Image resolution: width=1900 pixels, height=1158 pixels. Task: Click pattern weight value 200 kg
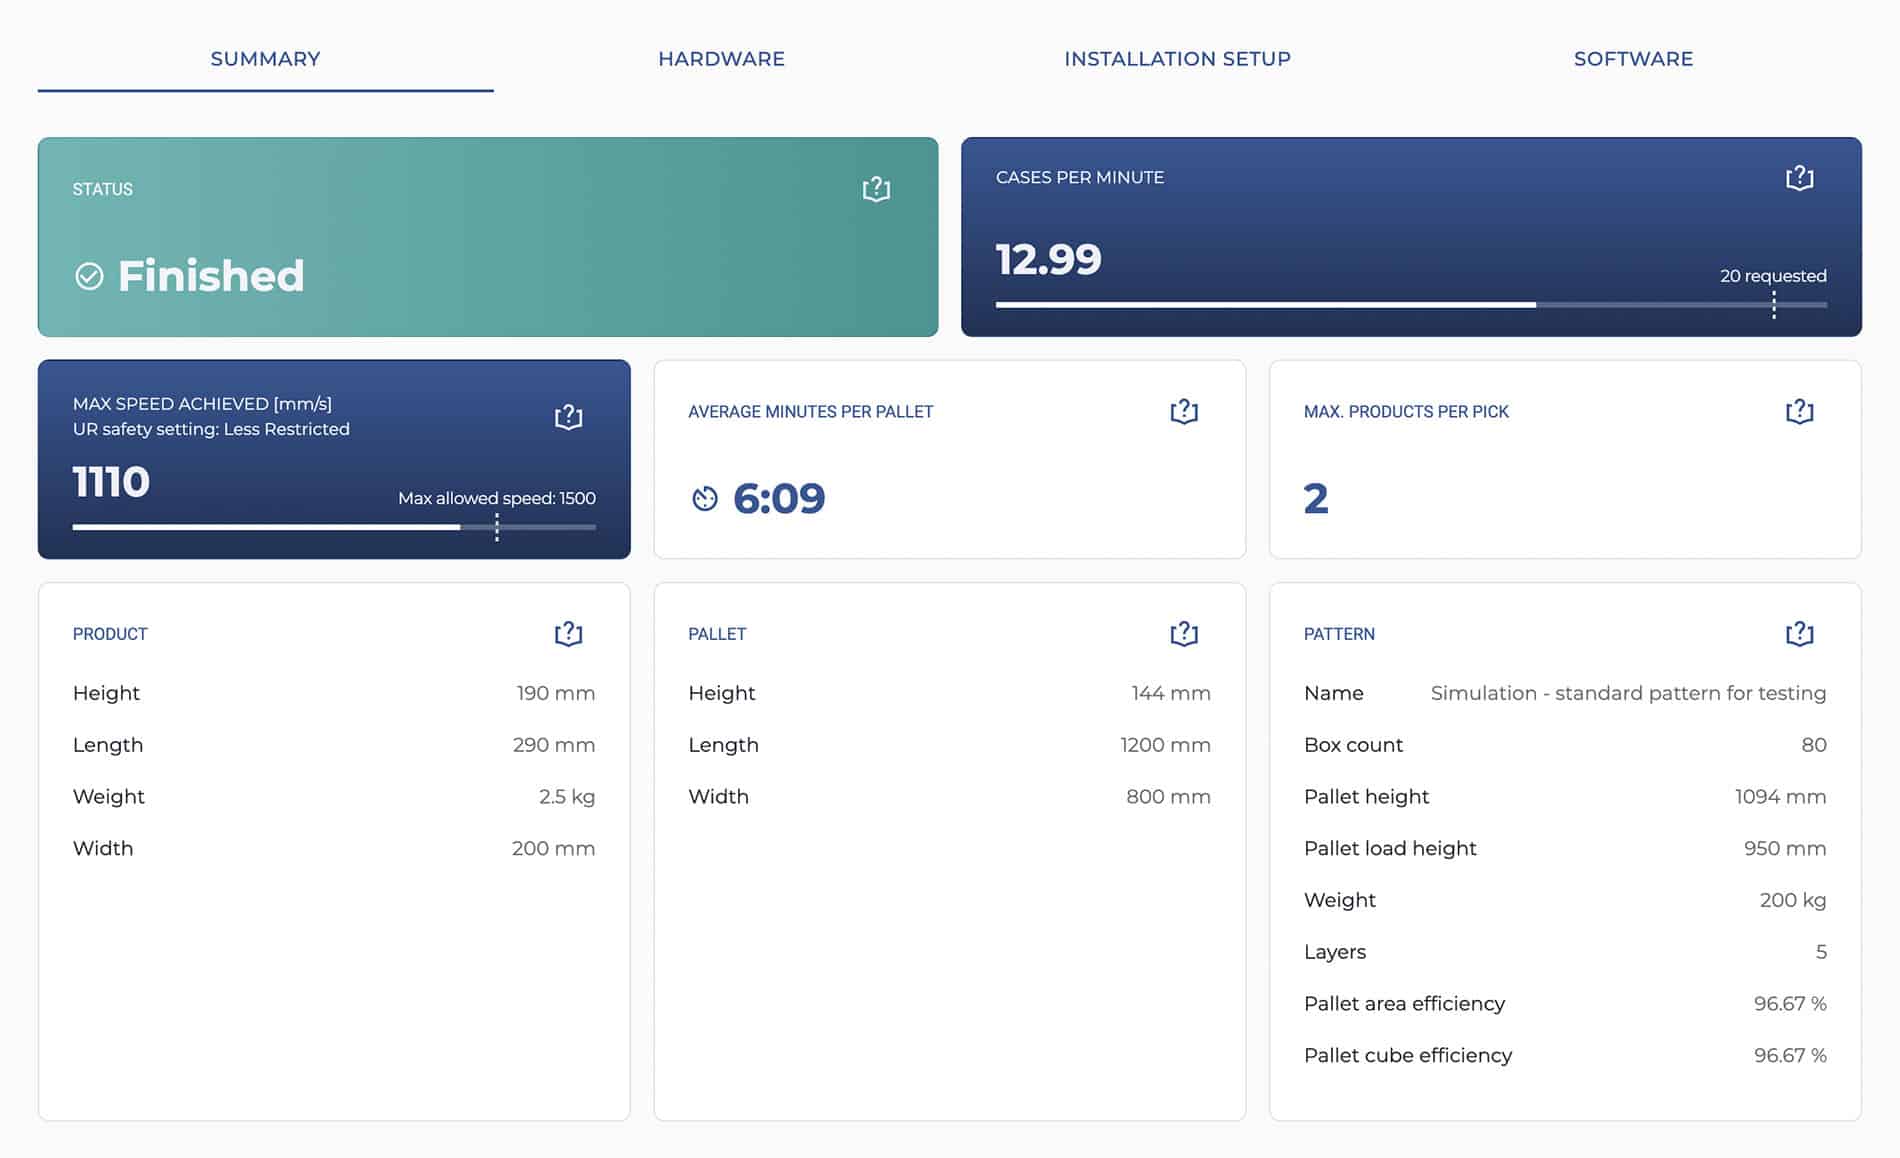click(x=1792, y=900)
